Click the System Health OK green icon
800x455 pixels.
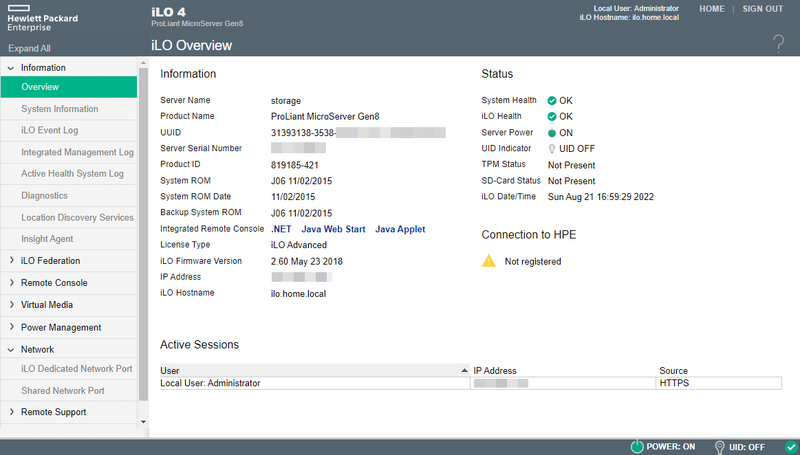pyautogui.click(x=552, y=100)
